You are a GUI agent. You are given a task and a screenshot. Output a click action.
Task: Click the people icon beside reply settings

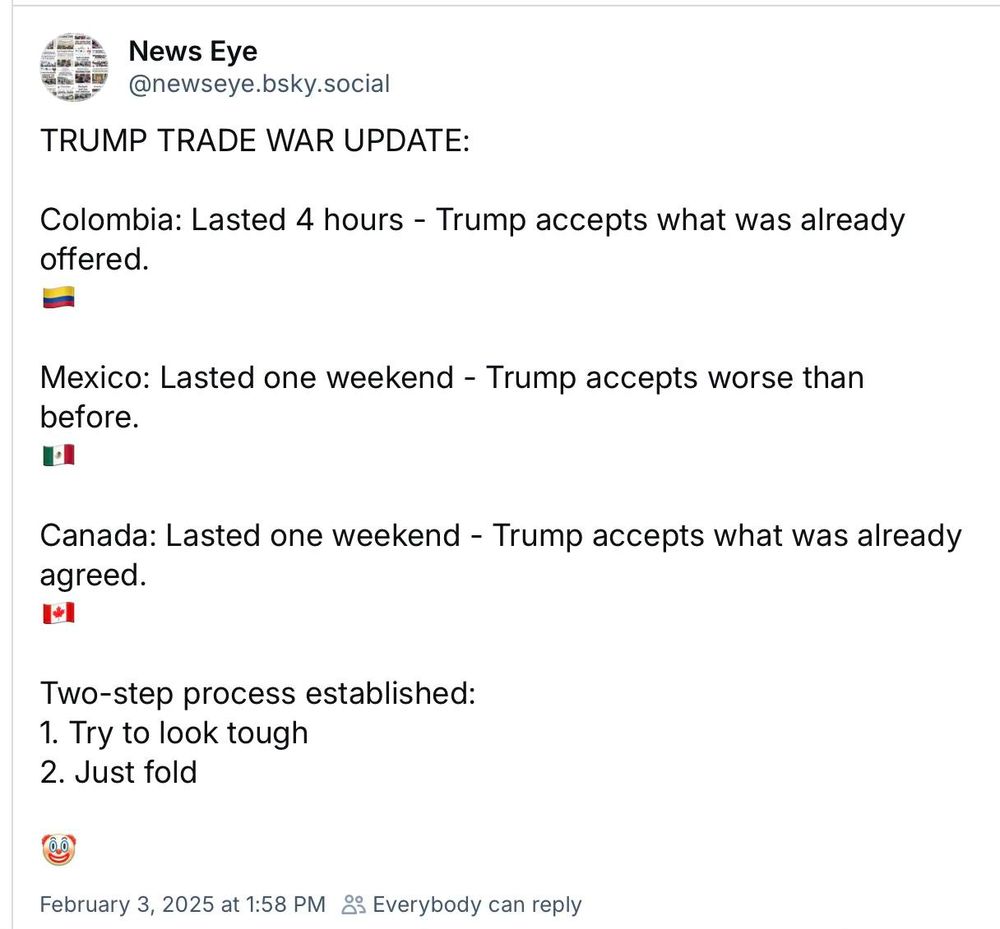(353, 905)
